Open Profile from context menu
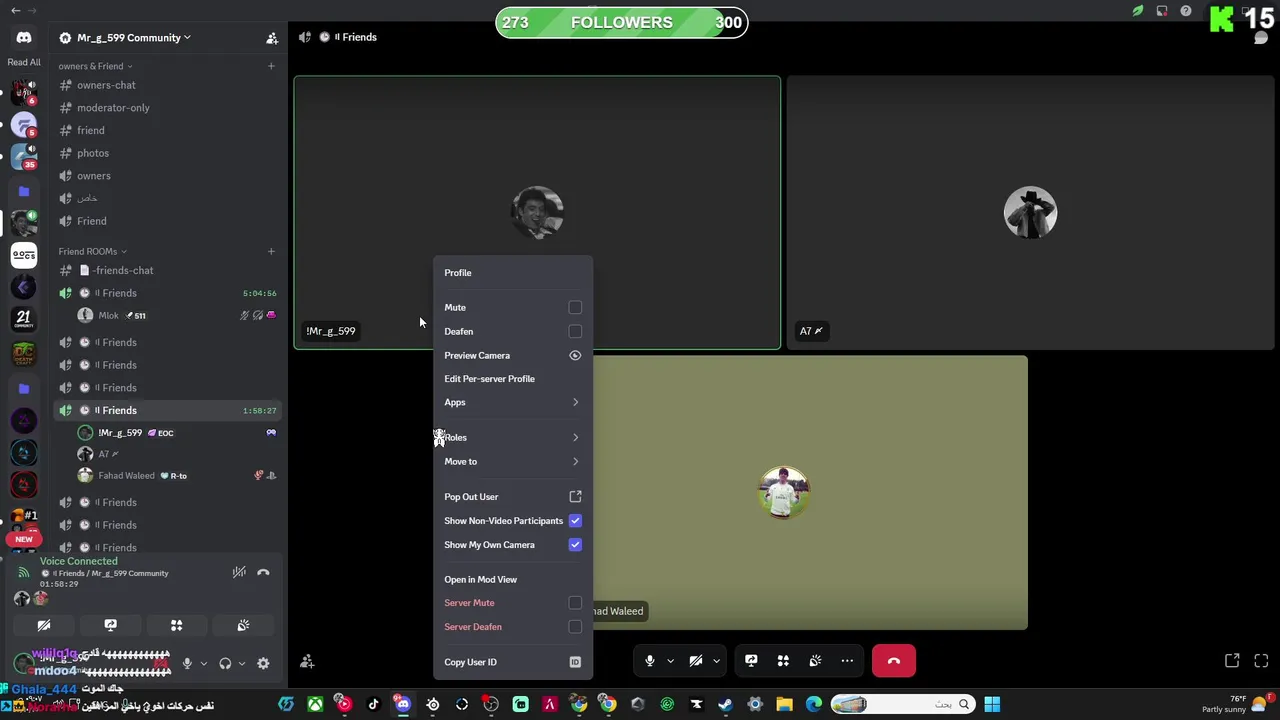Viewport: 1280px width, 720px height. tap(513, 273)
